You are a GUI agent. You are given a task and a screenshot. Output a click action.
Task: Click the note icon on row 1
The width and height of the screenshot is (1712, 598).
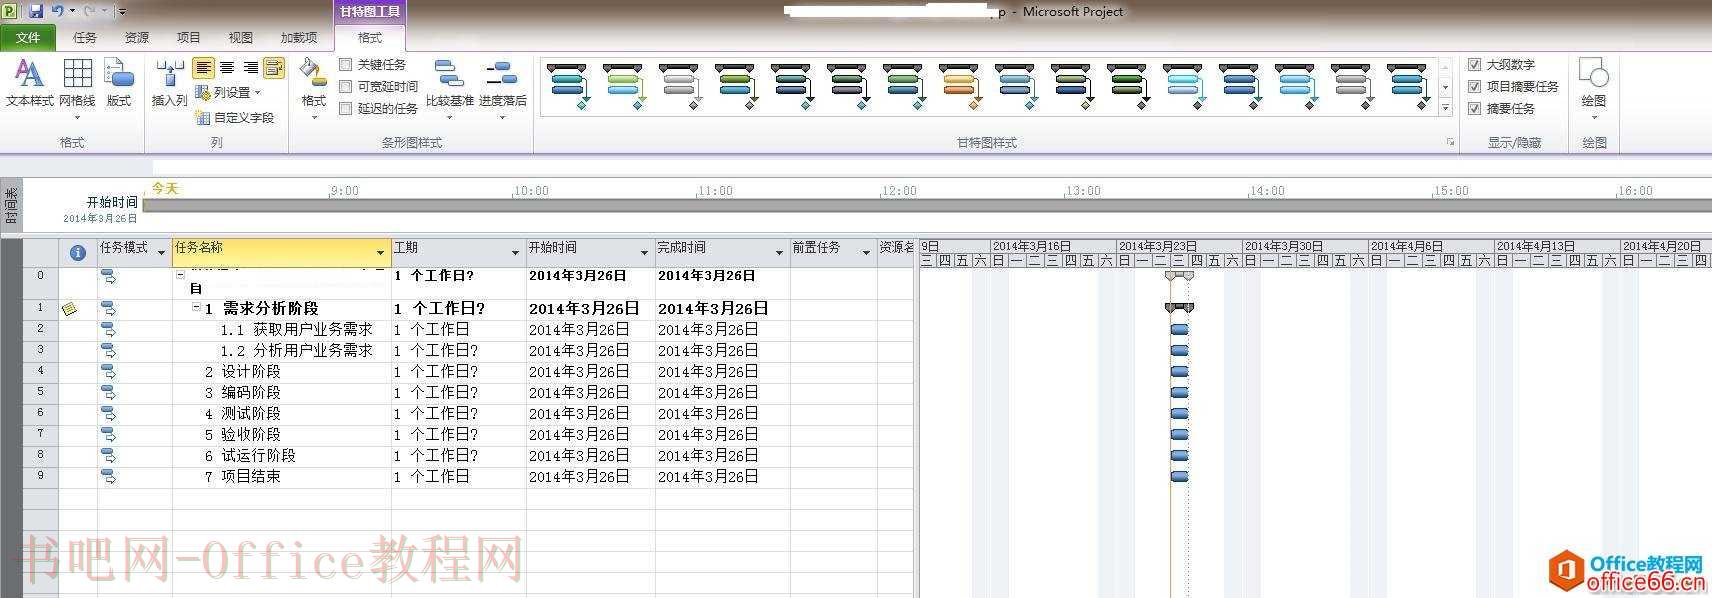69,309
